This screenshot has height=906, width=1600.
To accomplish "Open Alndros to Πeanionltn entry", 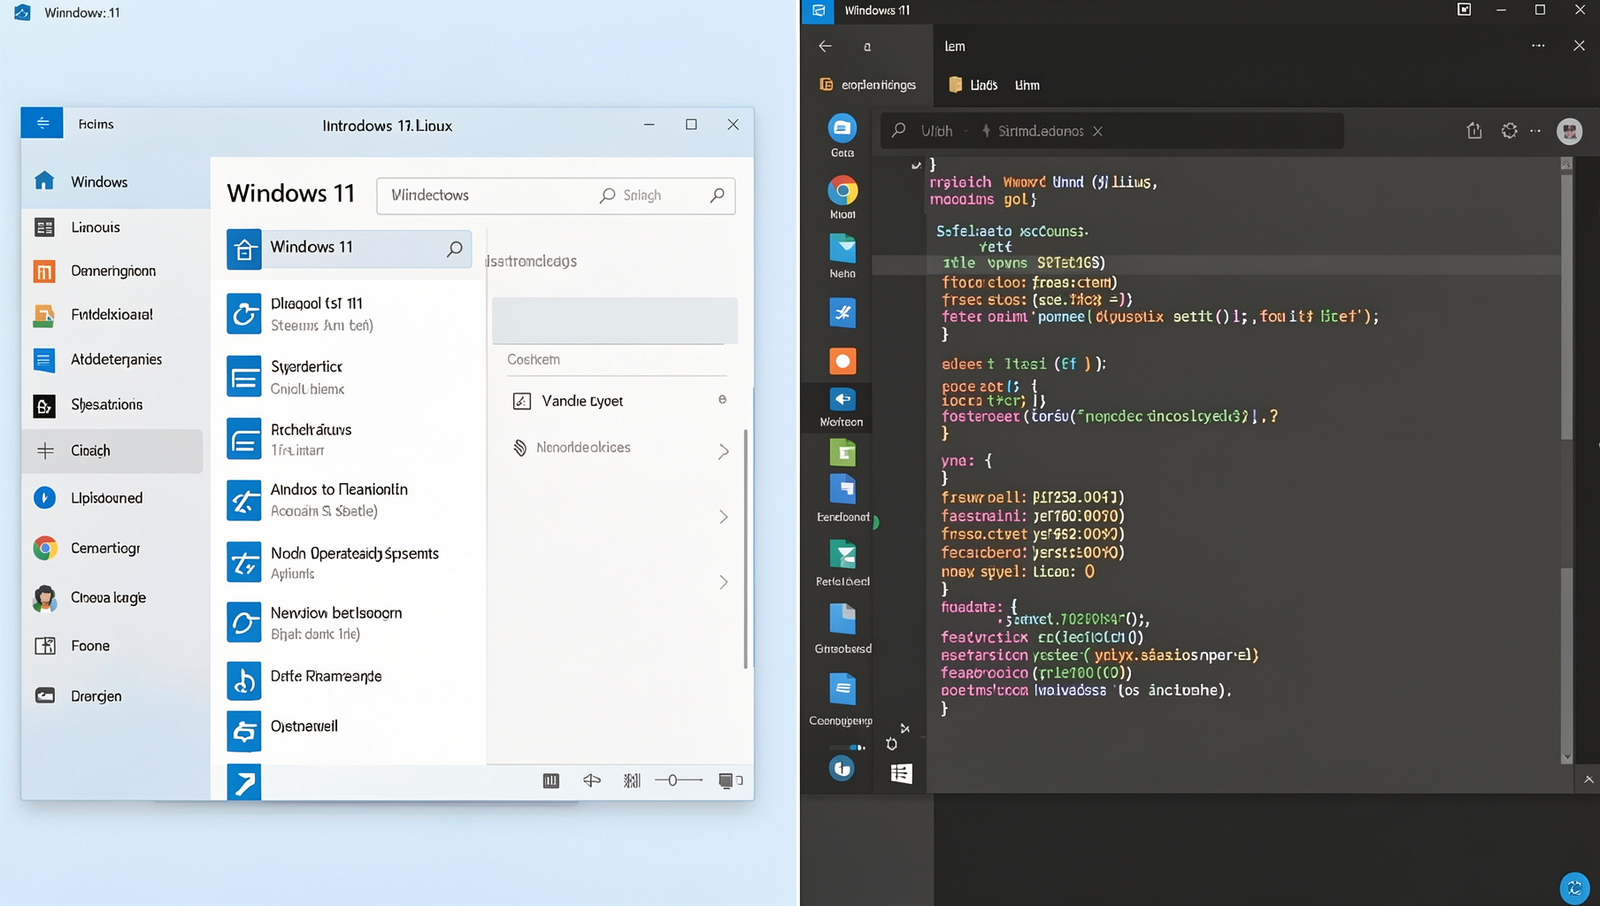I will click(350, 500).
